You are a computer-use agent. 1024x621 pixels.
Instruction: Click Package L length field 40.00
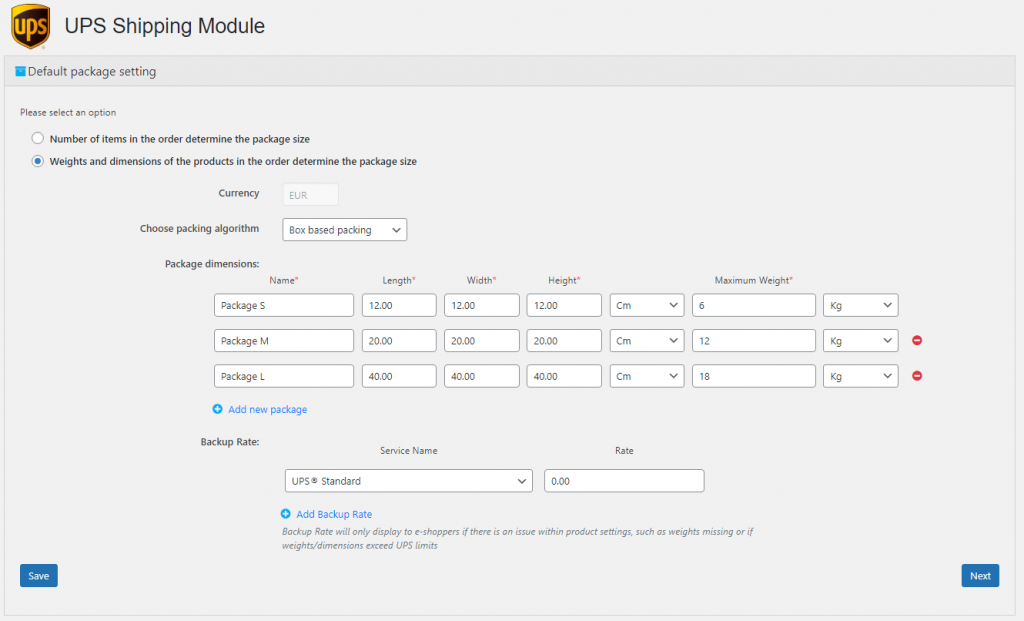click(x=399, y=376)
